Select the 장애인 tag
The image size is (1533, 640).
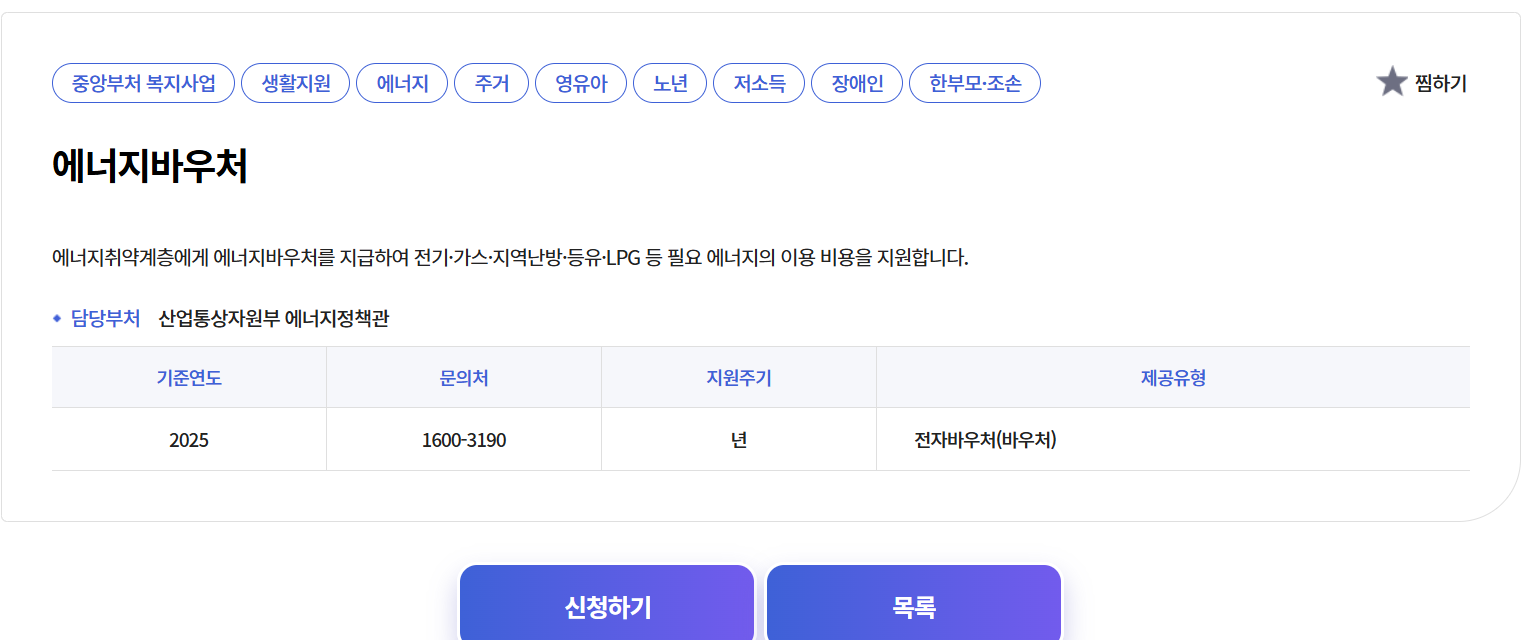pos(857,83)
